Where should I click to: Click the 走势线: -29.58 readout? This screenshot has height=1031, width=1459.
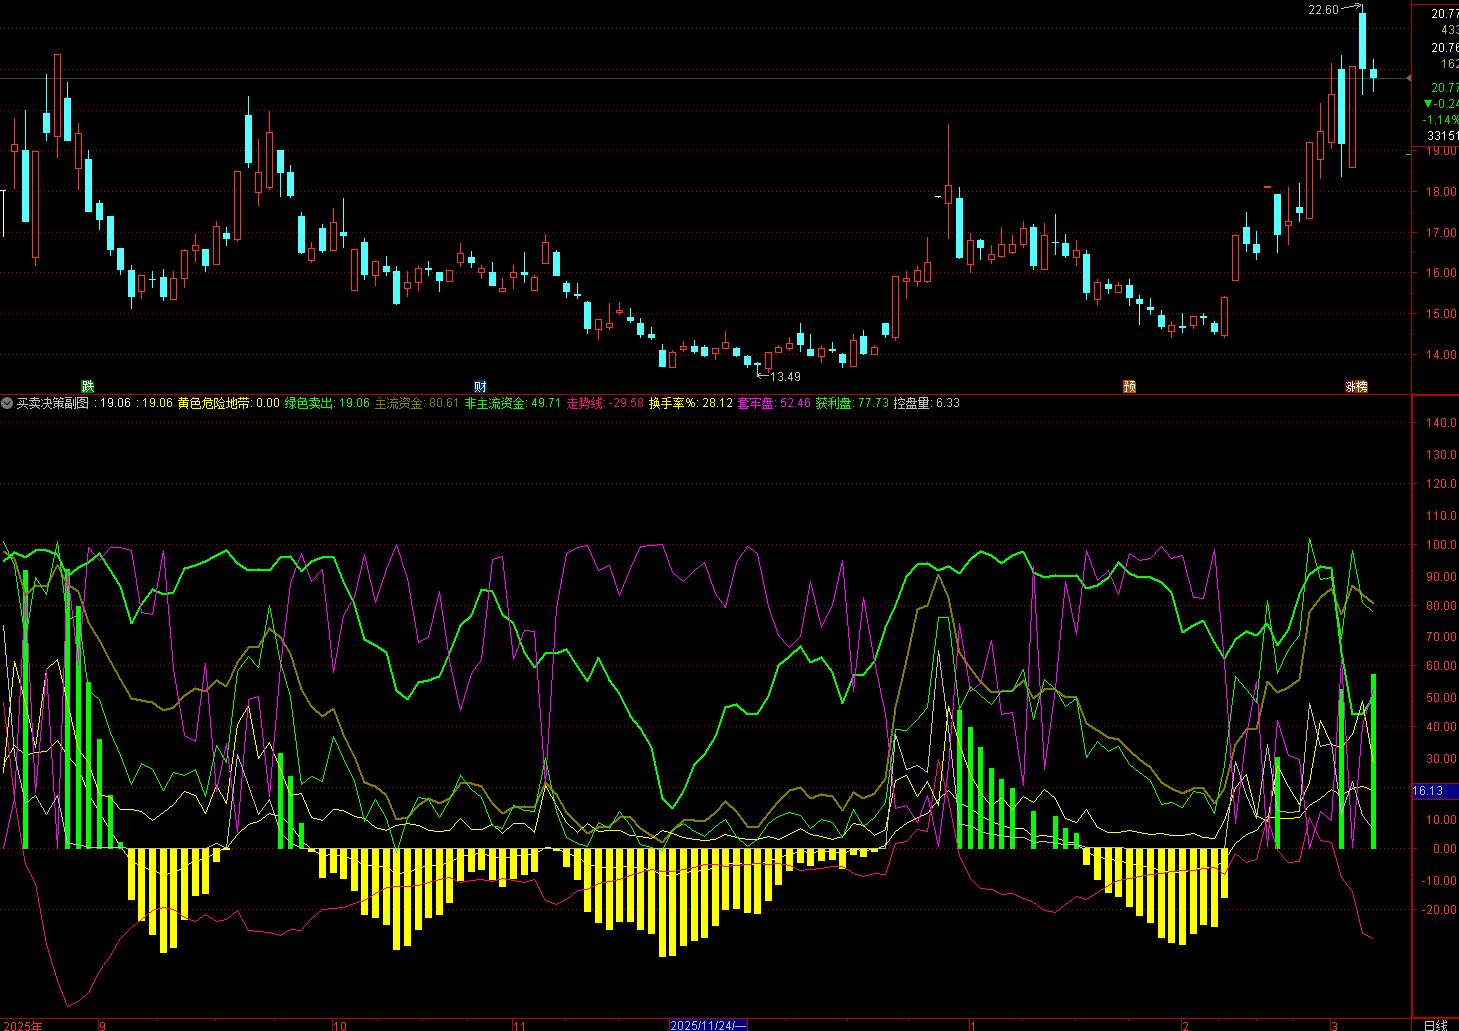coord(605,403)
